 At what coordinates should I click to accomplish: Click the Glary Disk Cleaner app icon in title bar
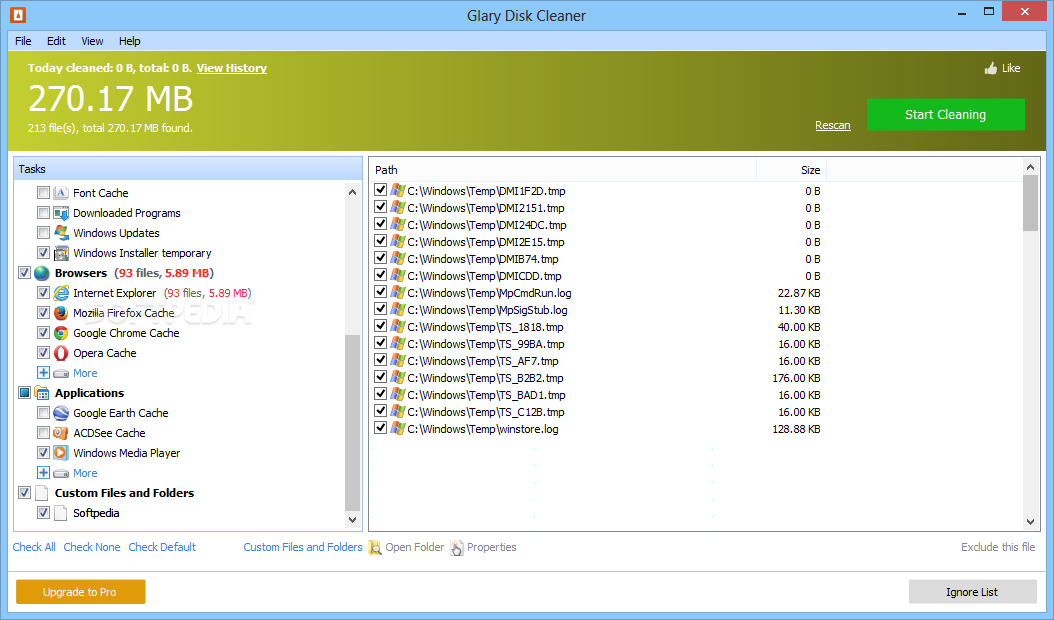pos(17,14)
